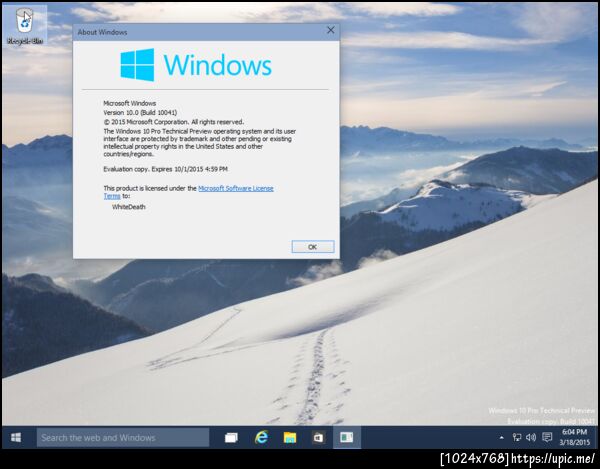The width and height of the screenshot is (600, 469).
Task: Click the Windows logo in the dialog
Action: (196, 65)
